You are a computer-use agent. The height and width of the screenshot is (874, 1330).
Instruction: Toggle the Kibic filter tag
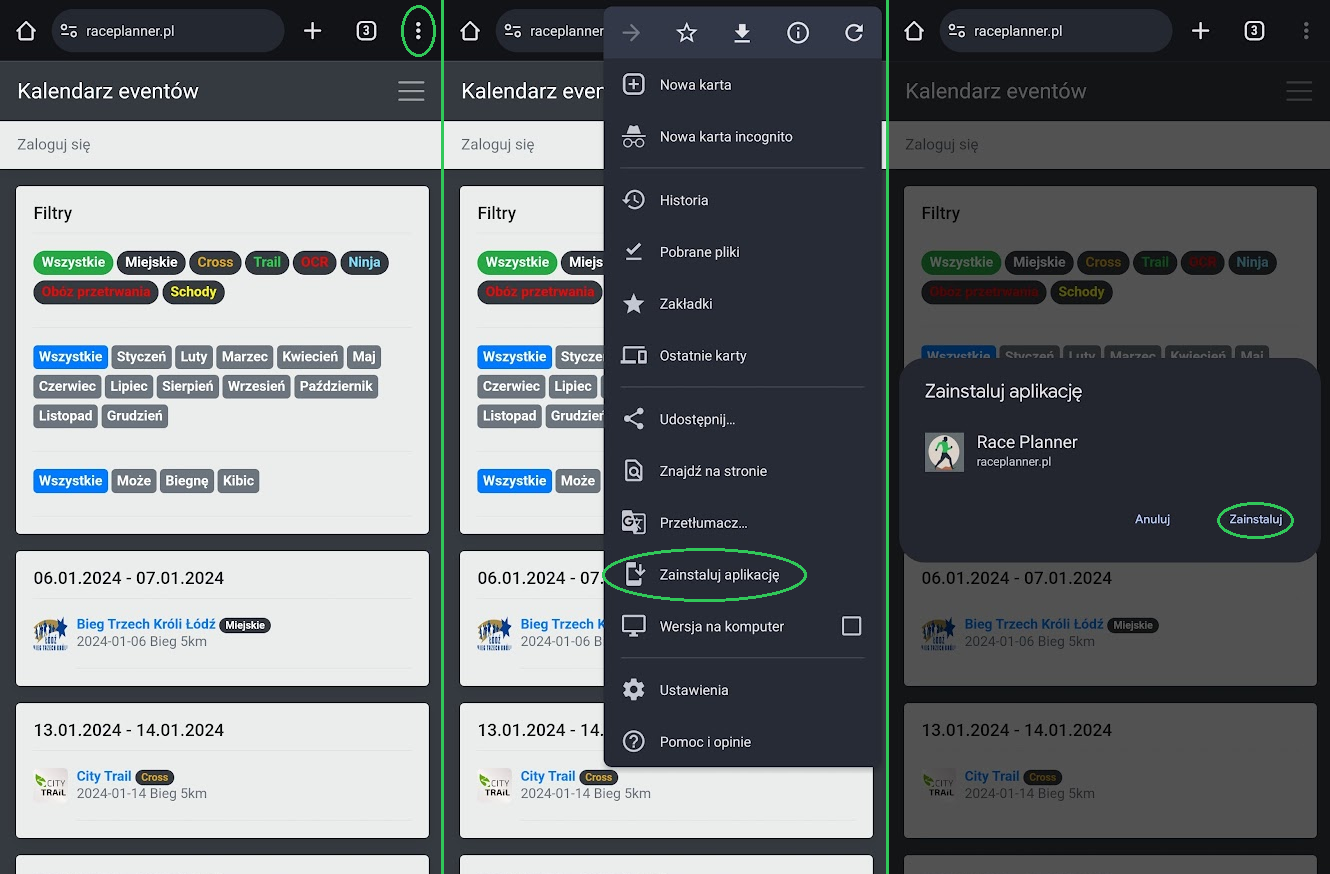coord(239,481)
